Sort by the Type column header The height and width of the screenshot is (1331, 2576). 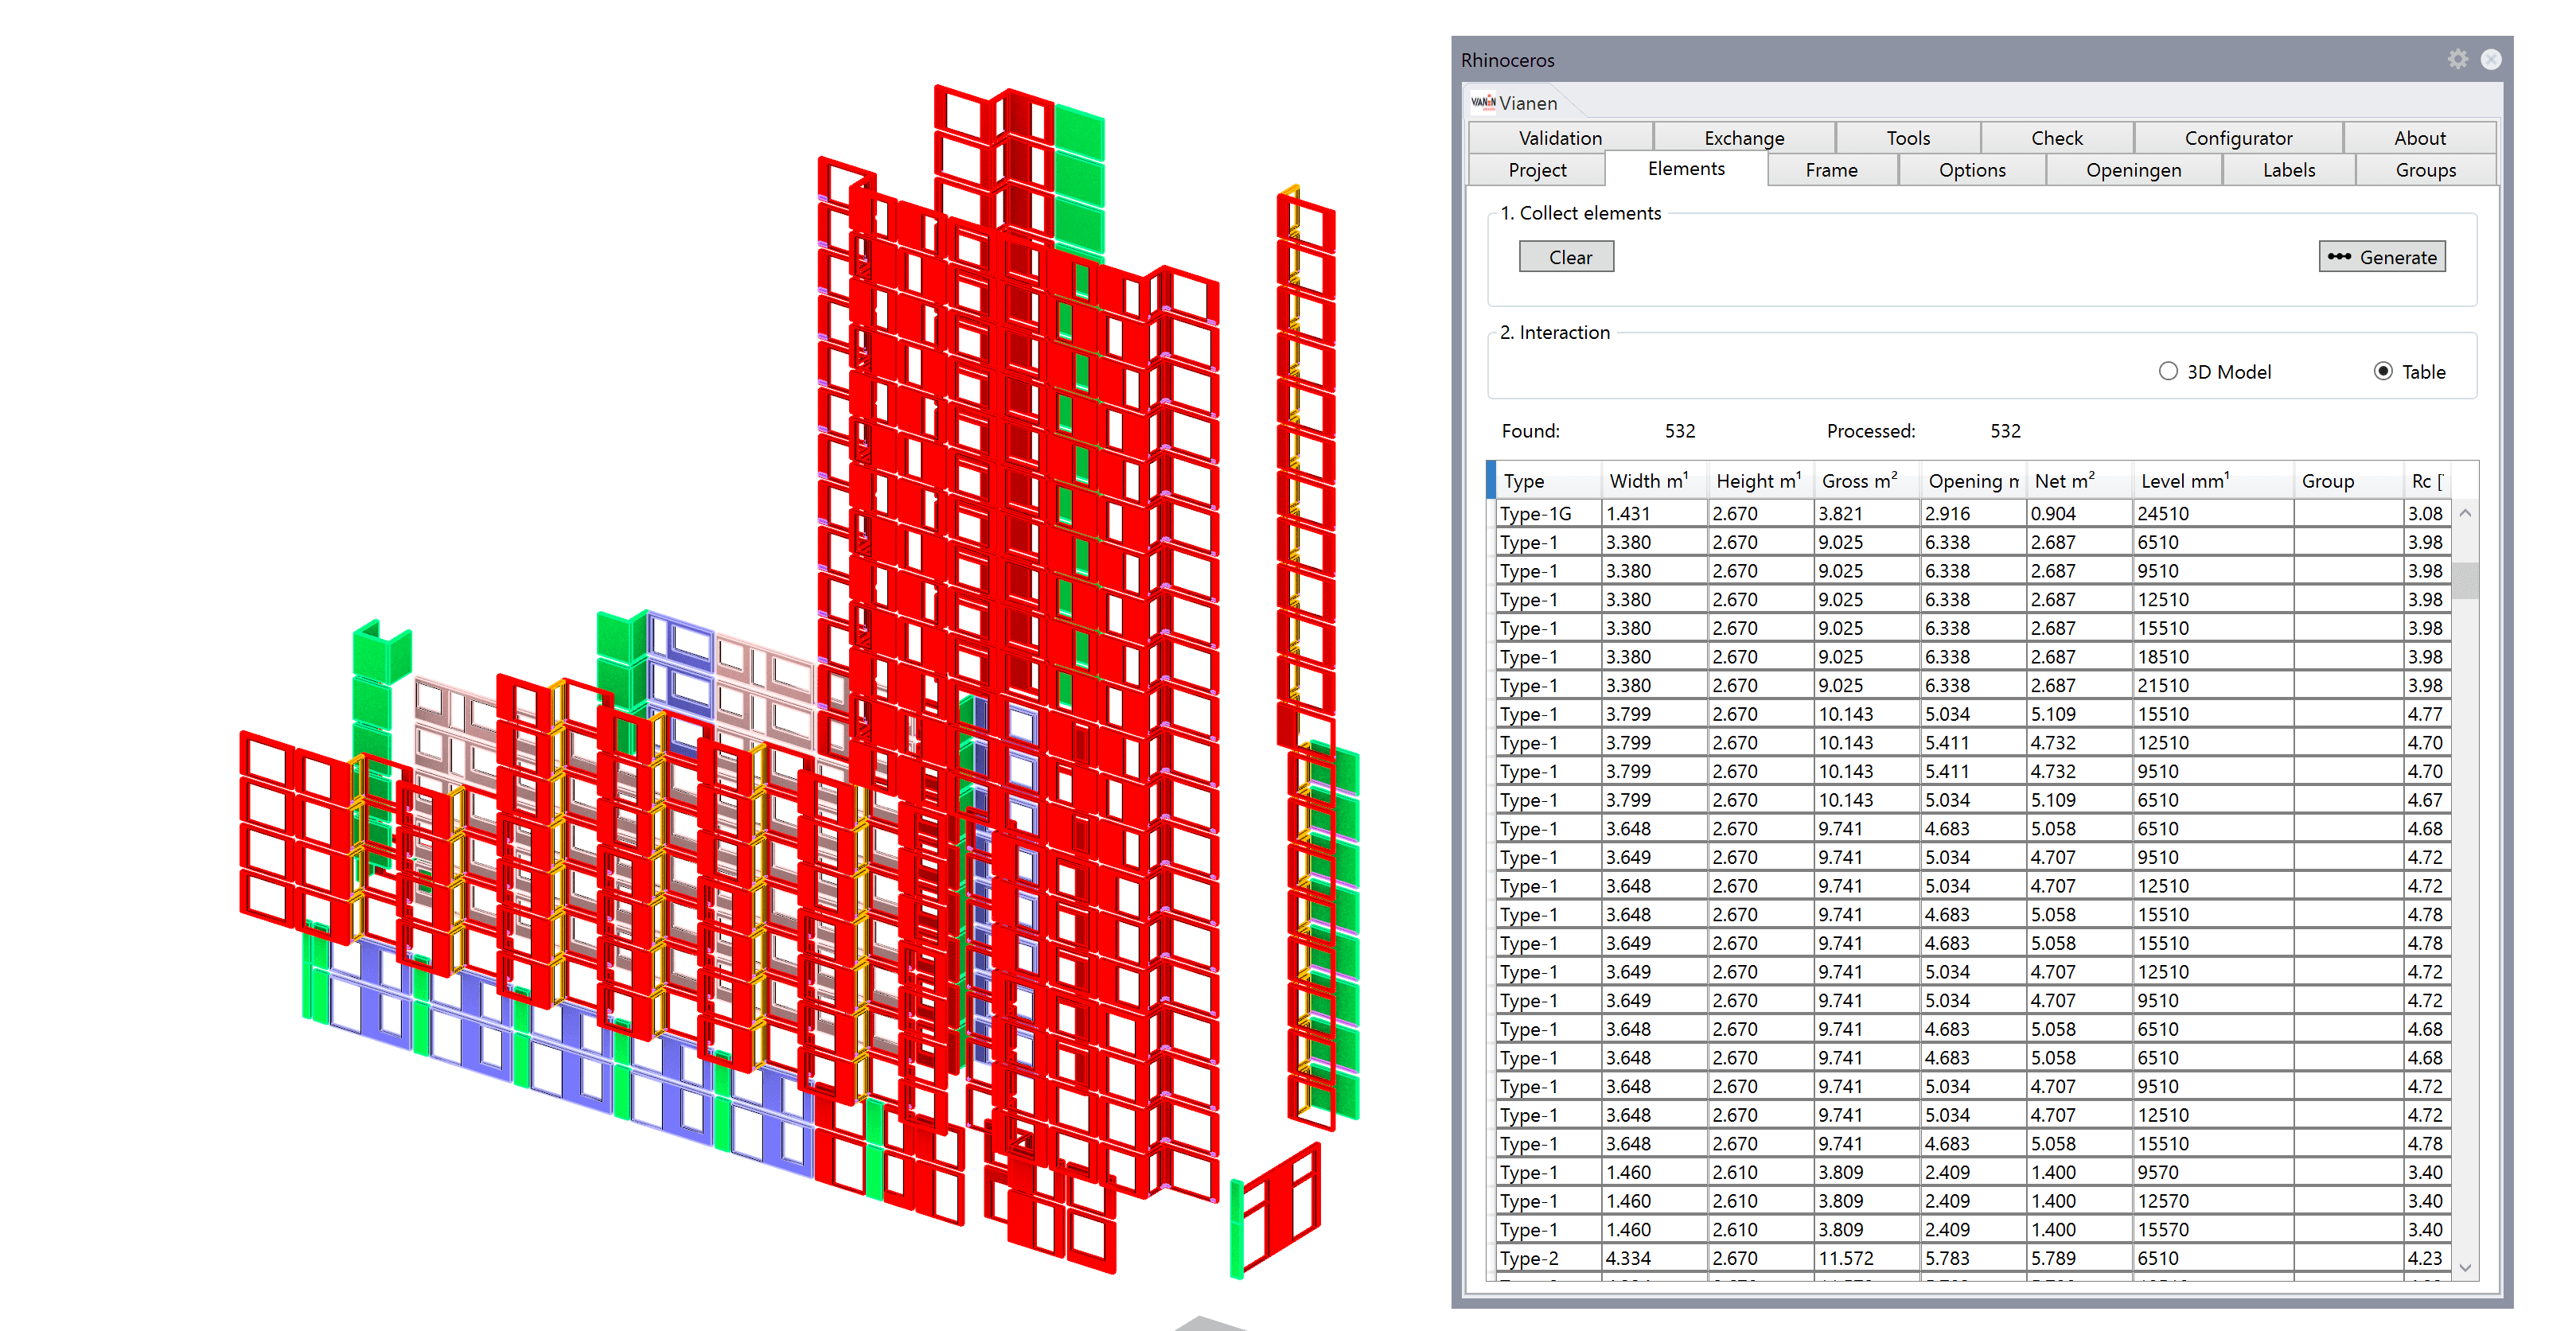(1548, 481)
